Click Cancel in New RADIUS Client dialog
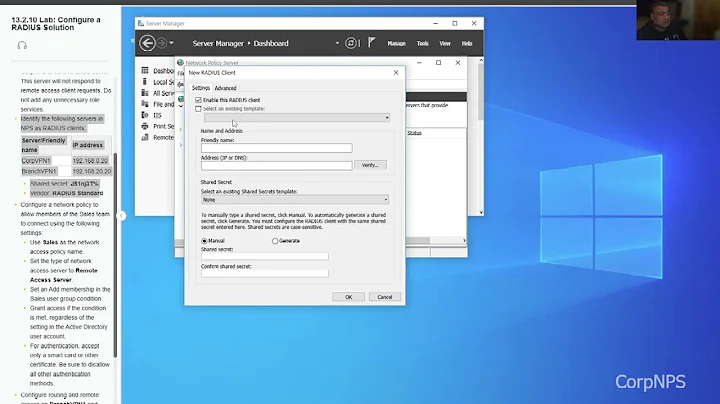 click(385, 297)
